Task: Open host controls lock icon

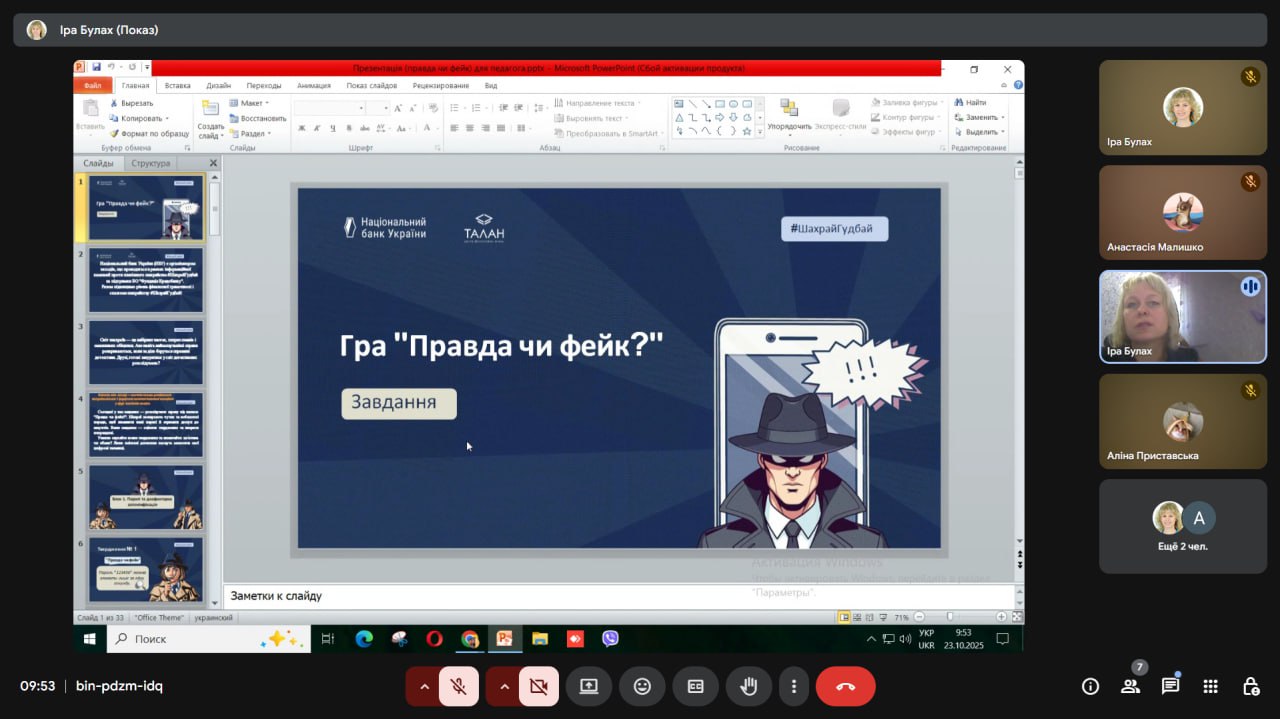Action: pyautogui.click(x=1250, y=686)
